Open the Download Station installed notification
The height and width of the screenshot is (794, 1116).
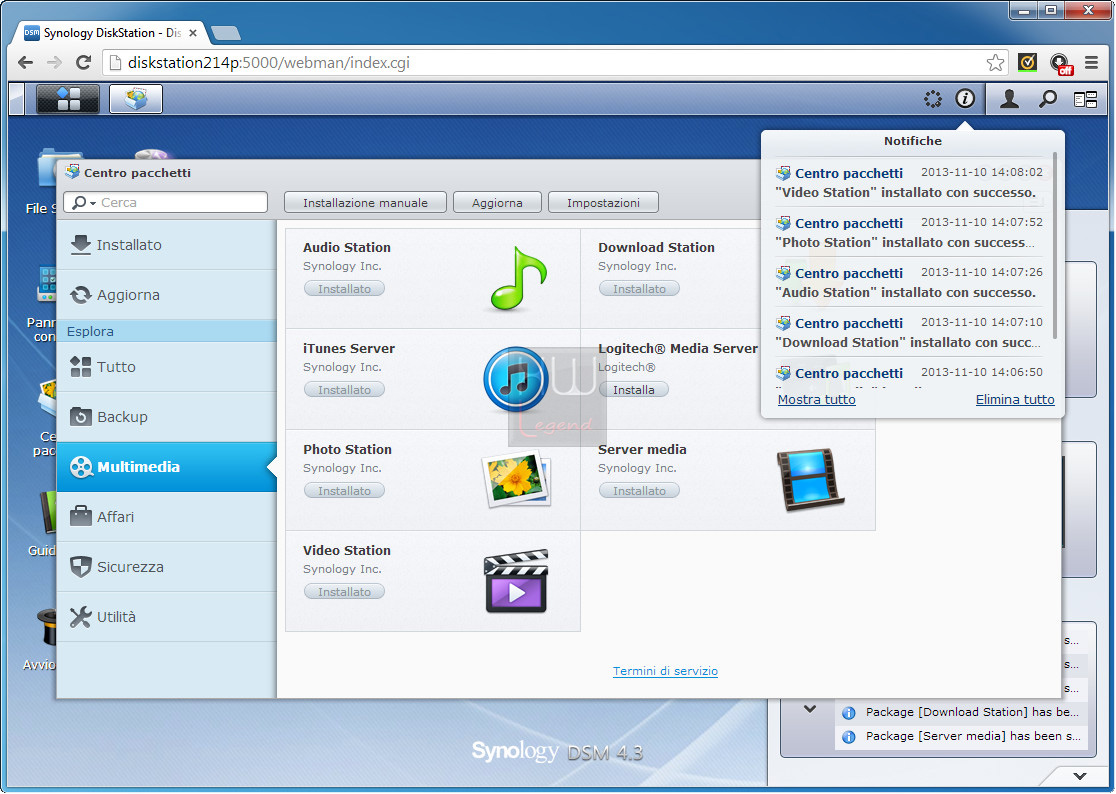point(909,332)
